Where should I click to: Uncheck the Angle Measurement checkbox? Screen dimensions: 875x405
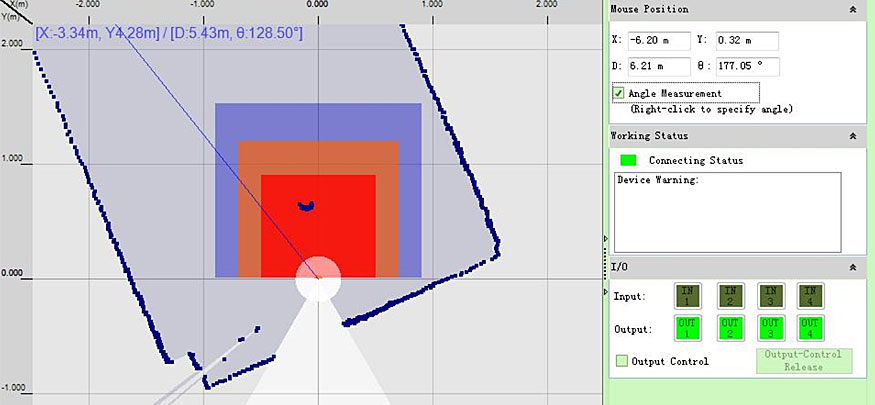pyautogui.click(x=619, y=93)
